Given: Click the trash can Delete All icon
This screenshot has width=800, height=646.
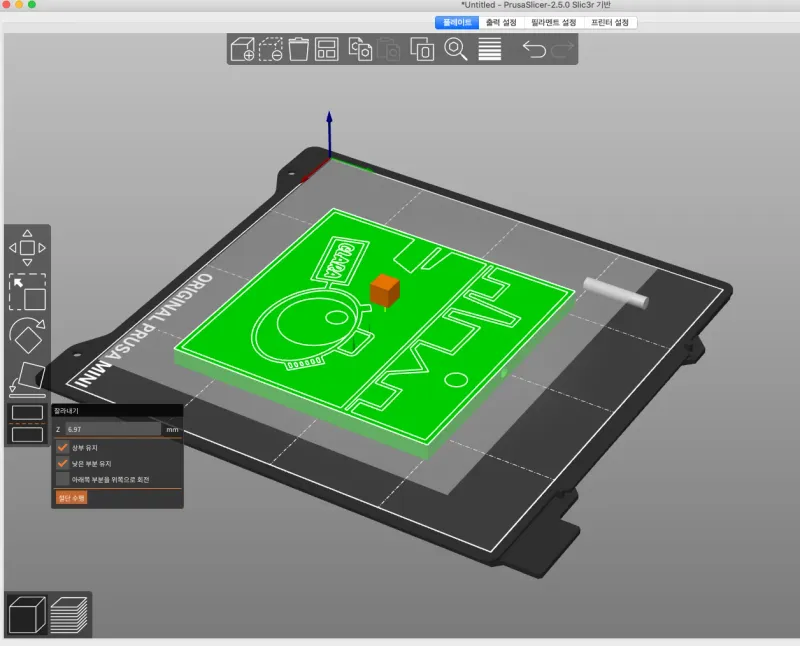Looking at the screenshot, I should pos(298,49).
